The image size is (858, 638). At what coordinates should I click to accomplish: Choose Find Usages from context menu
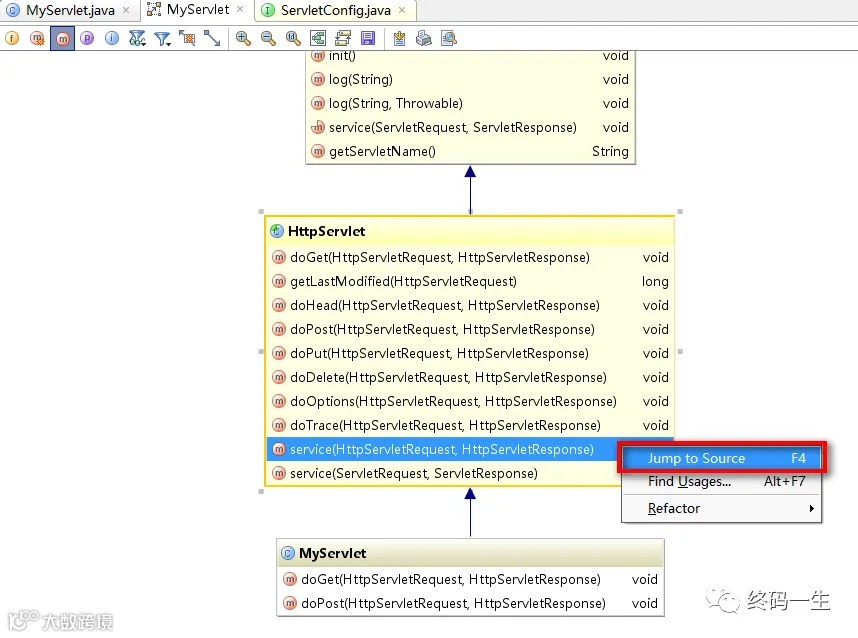pyautogui.click(x=722, y=482)
